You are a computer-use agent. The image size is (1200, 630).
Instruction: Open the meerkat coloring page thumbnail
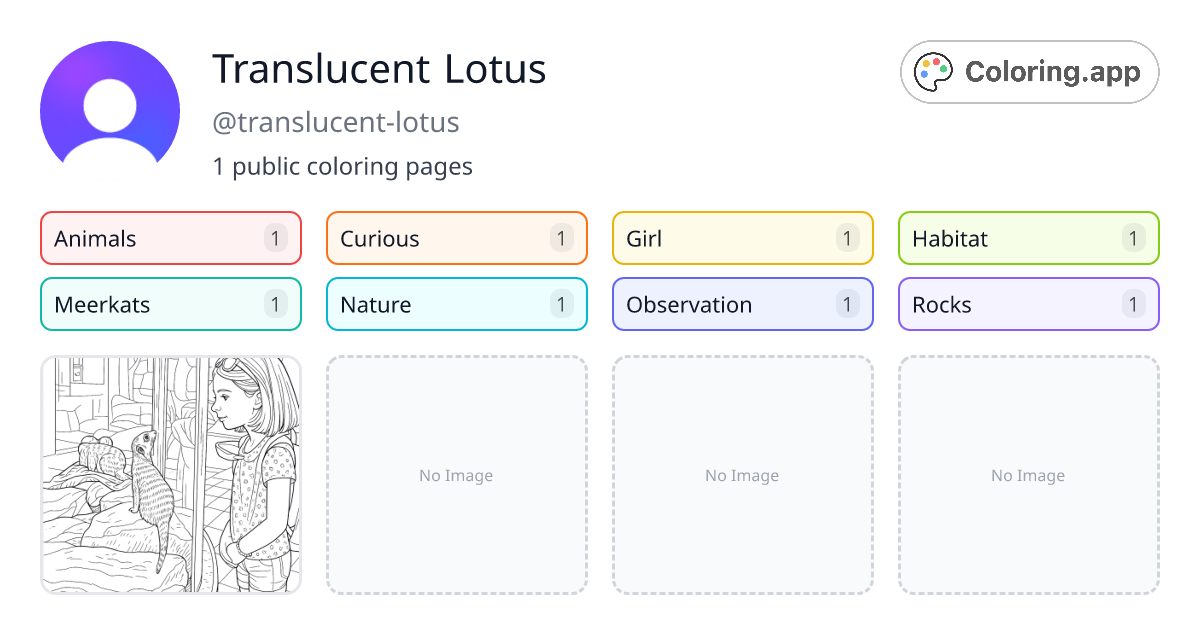(x=170, y=476)
